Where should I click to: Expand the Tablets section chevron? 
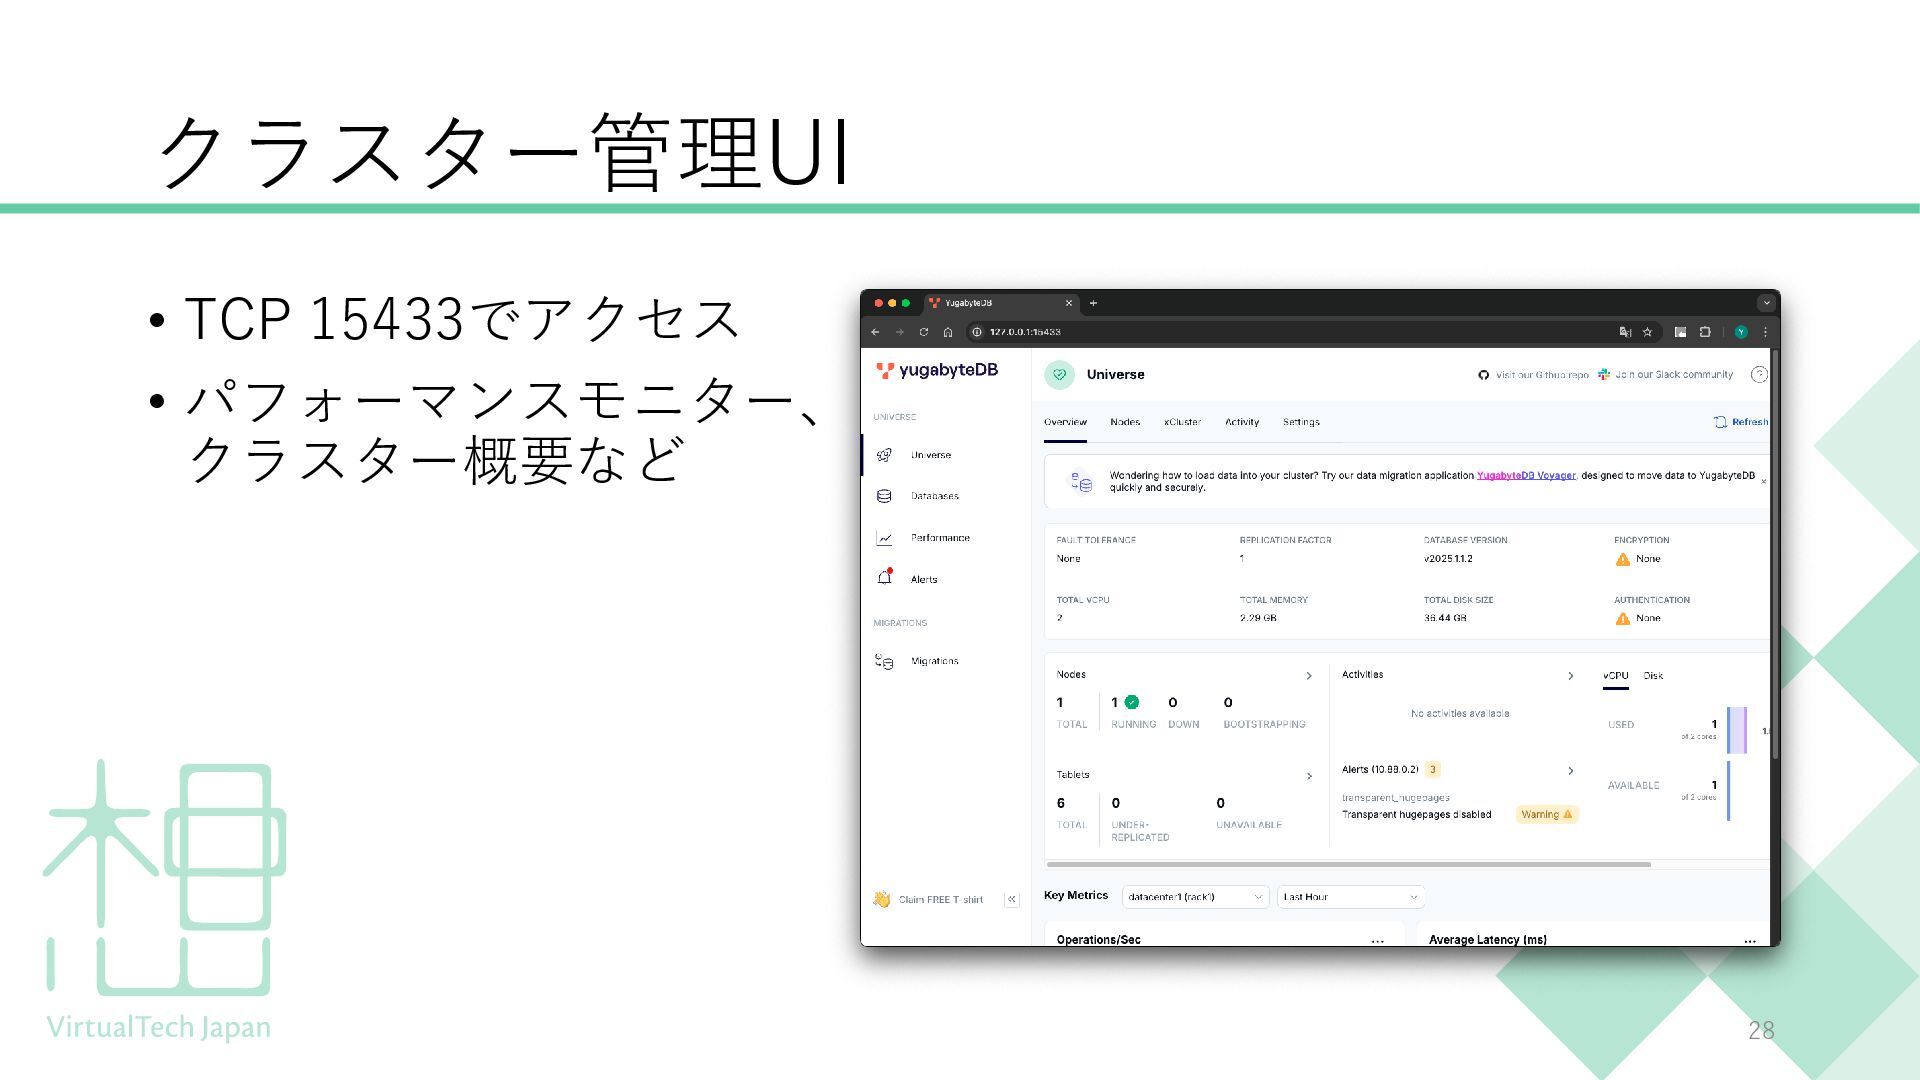point(1309,776)
